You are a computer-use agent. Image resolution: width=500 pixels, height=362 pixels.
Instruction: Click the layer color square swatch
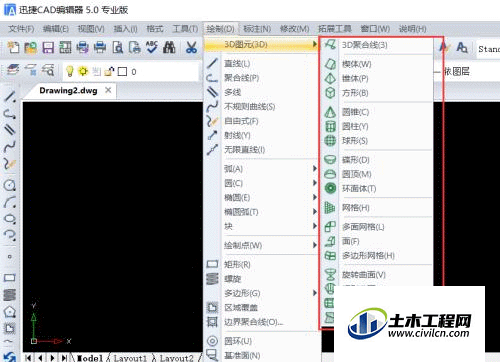(122, 71)
